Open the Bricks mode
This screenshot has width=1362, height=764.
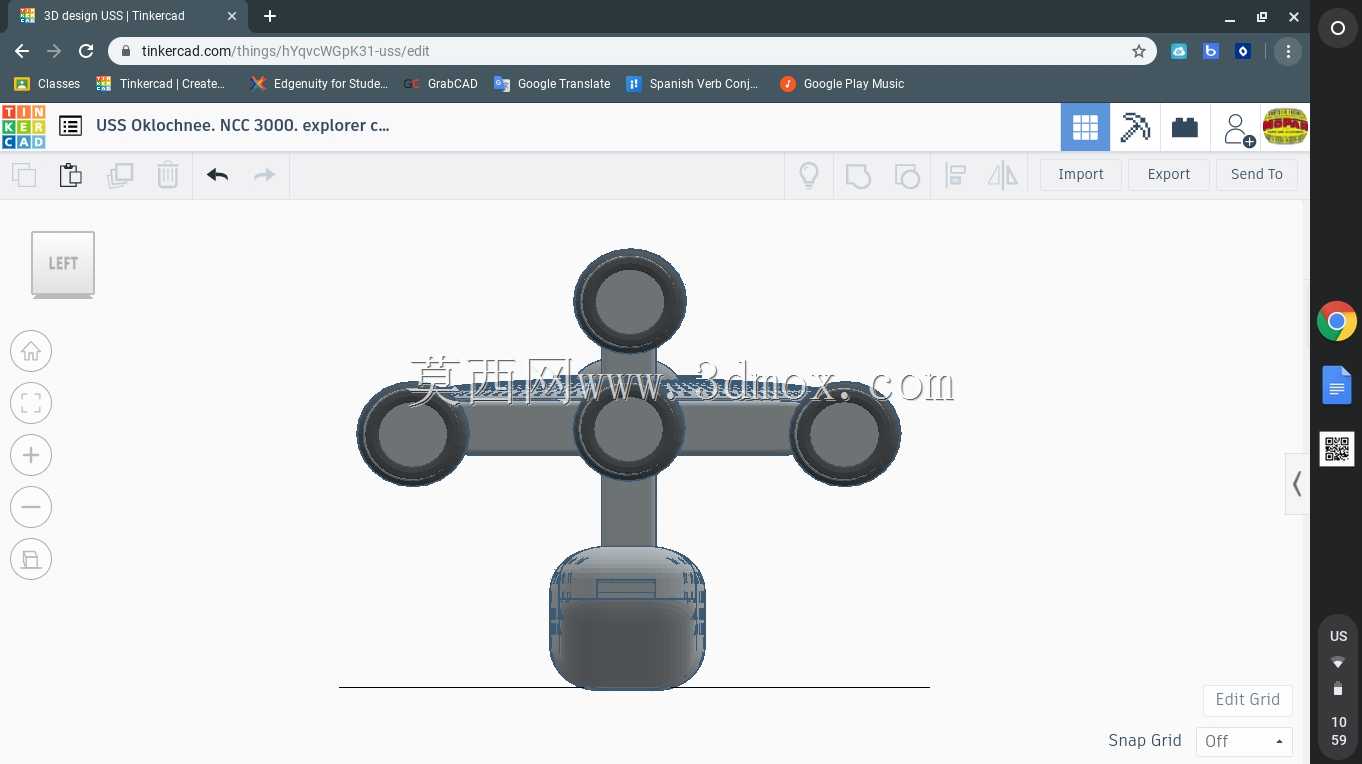click(1185, 127)
